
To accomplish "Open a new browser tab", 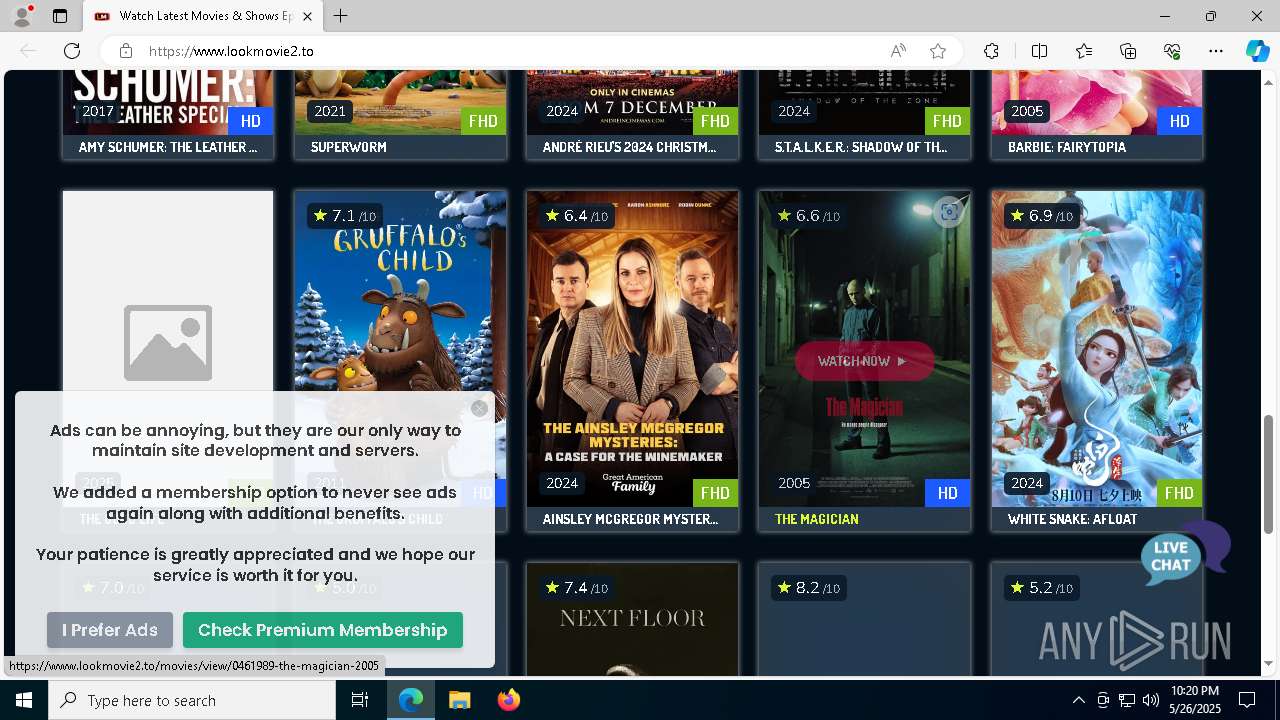I will [x=340, y=16].
